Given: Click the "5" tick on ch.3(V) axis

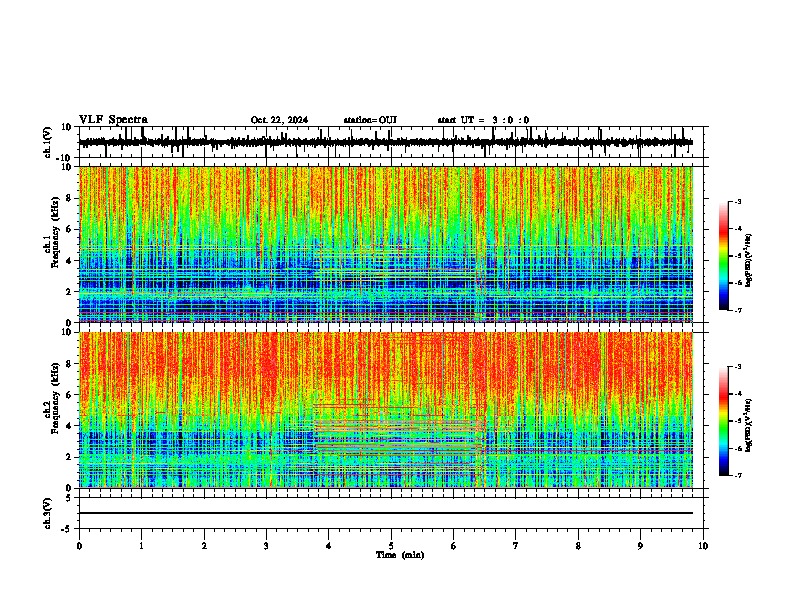Looking at the screenshot, I should click(x=69, y=498).
